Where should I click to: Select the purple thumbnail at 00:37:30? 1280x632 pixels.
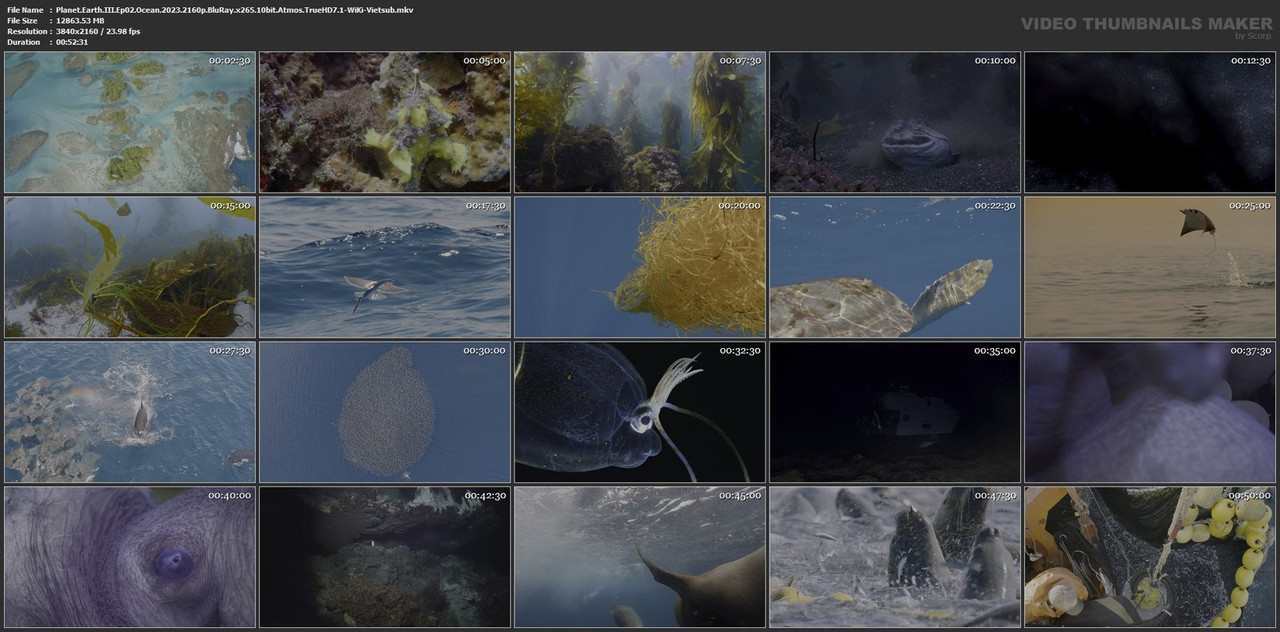click(1150, 412)
